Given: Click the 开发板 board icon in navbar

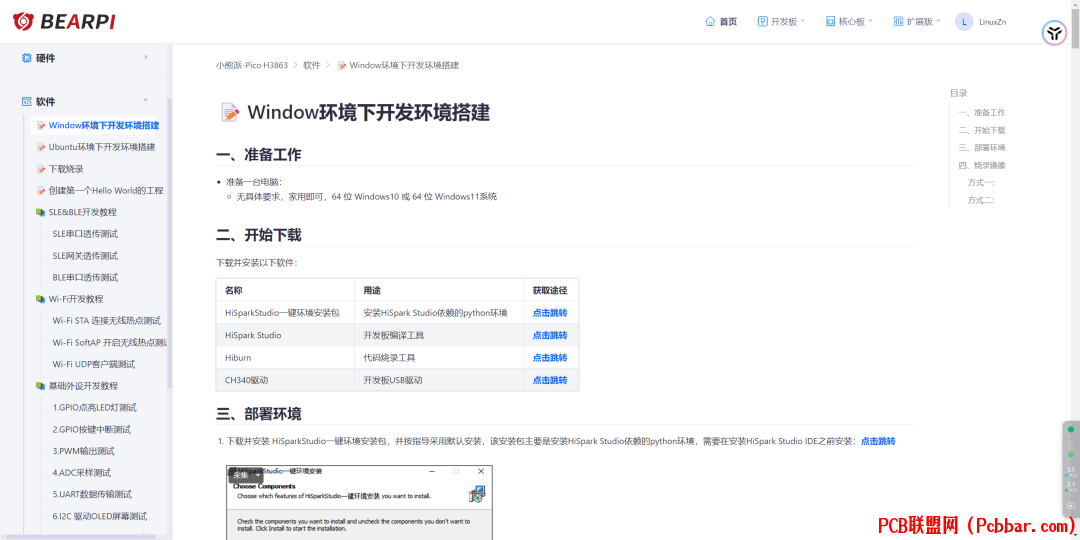Looking at the screenshot, I should click(x=762, y=21).
